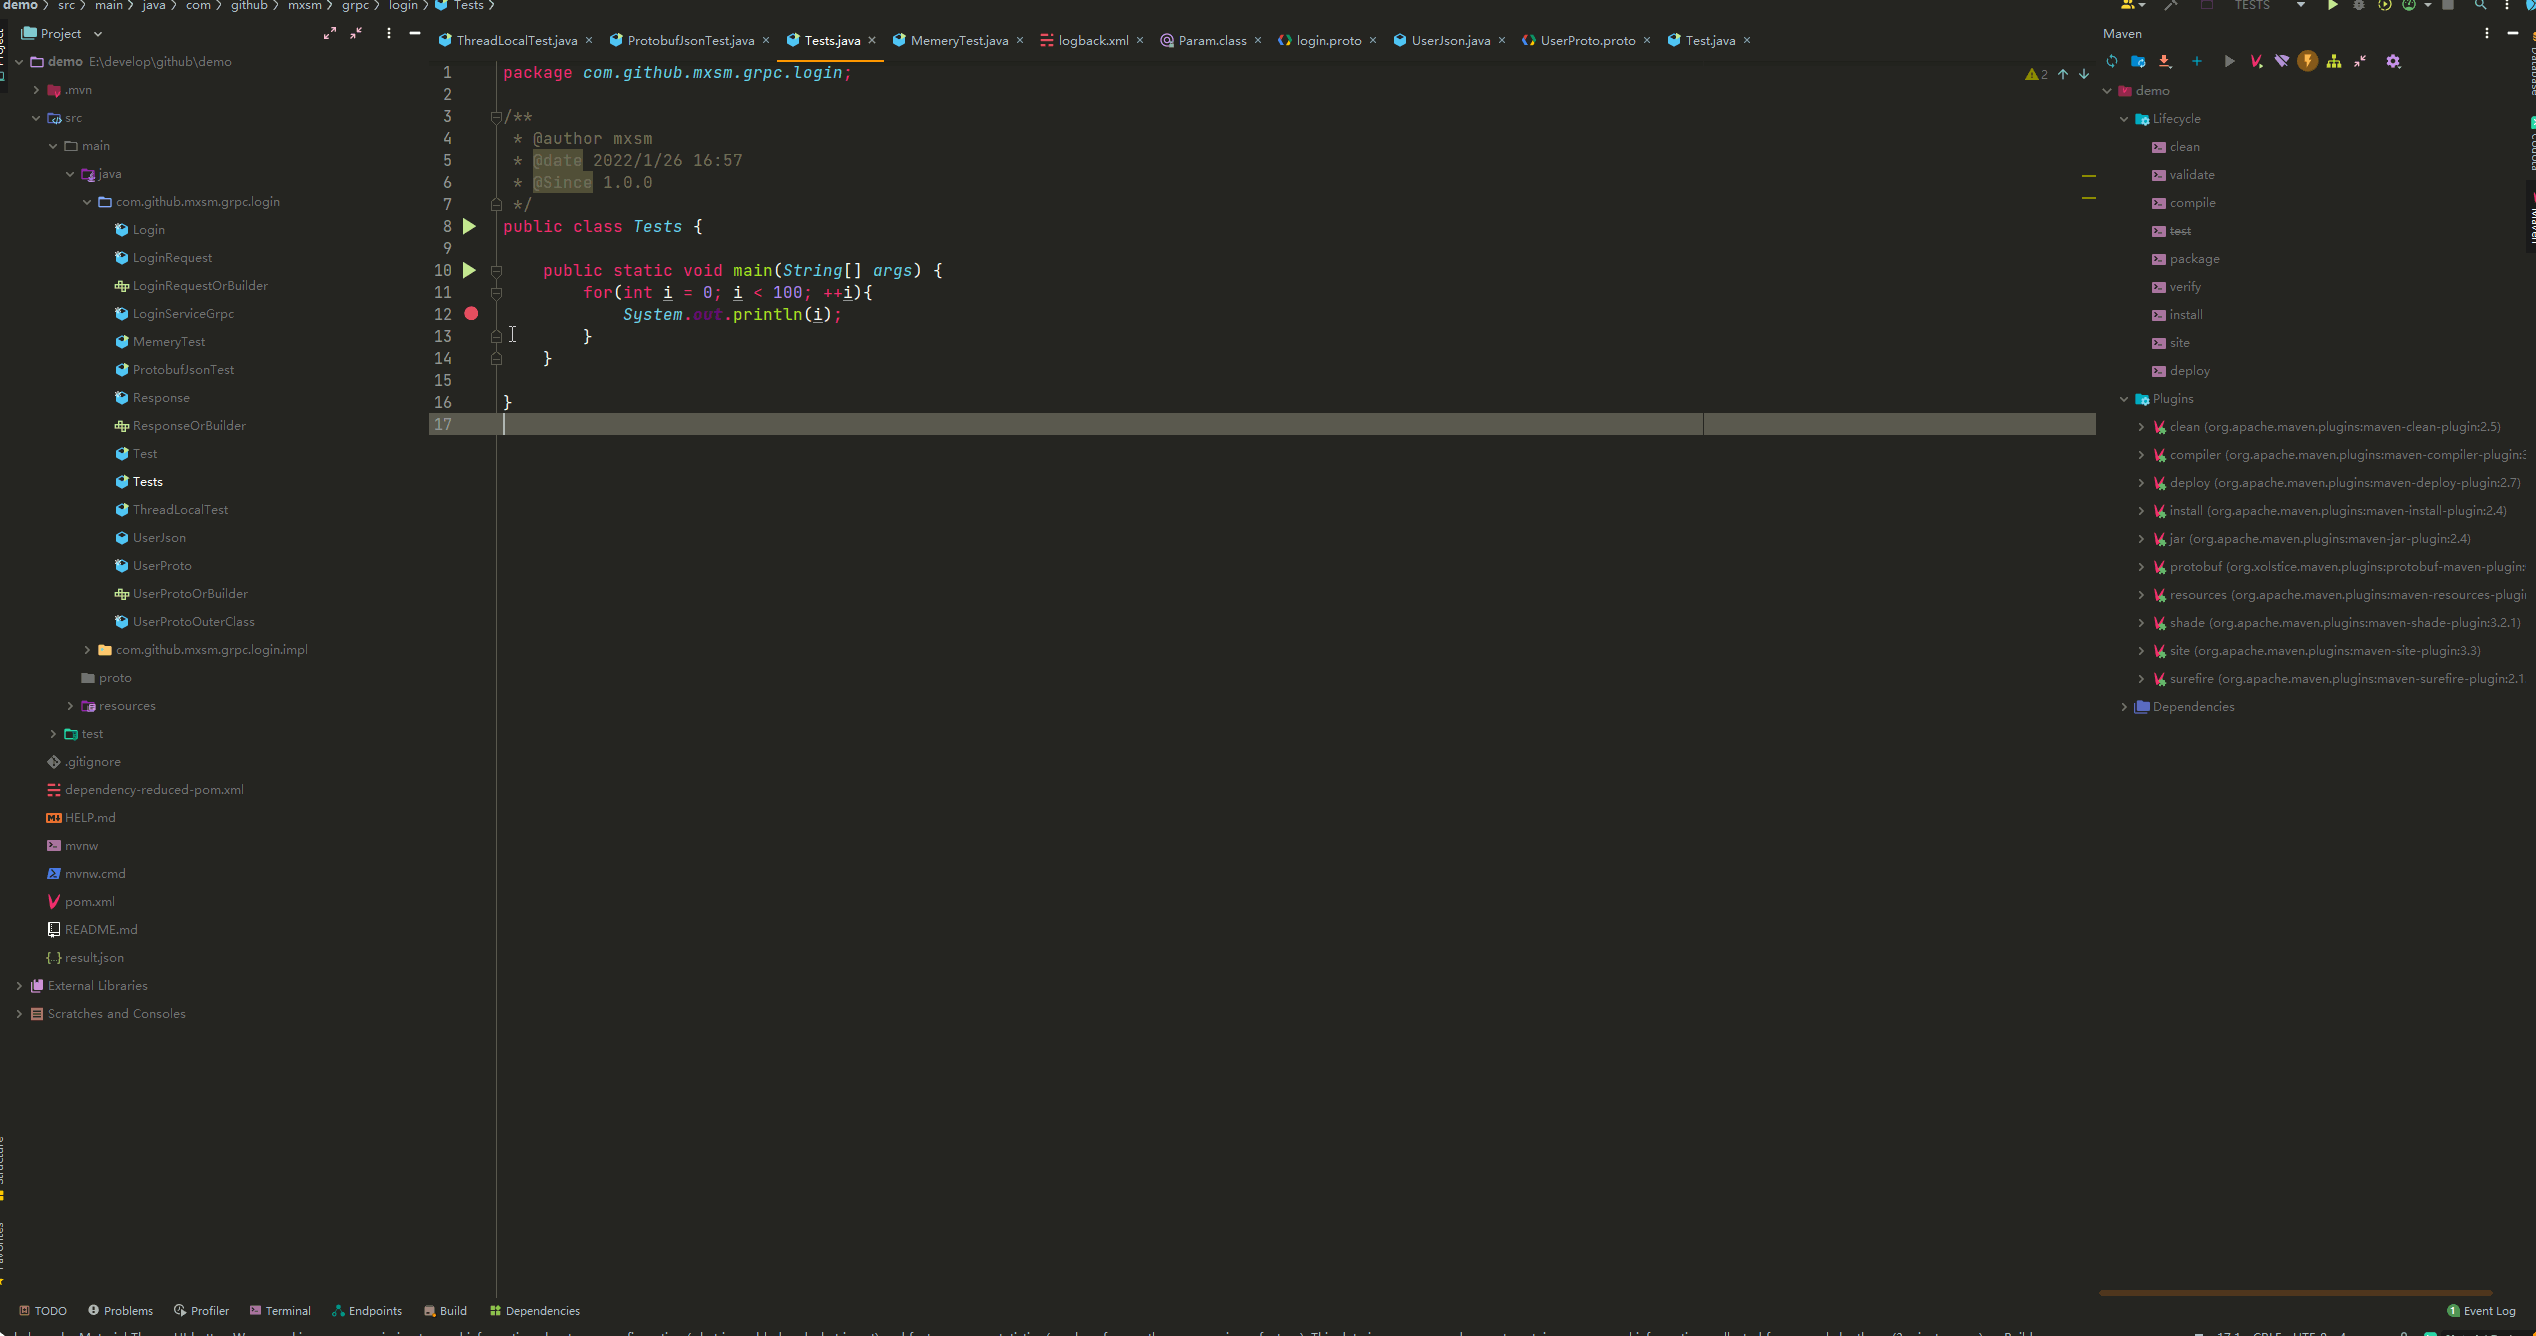Open pom.xml in Project tree
Image resolution: width=2536 pixels, height=1336 pixels.
pyautogui.click(x=90, y=902)
